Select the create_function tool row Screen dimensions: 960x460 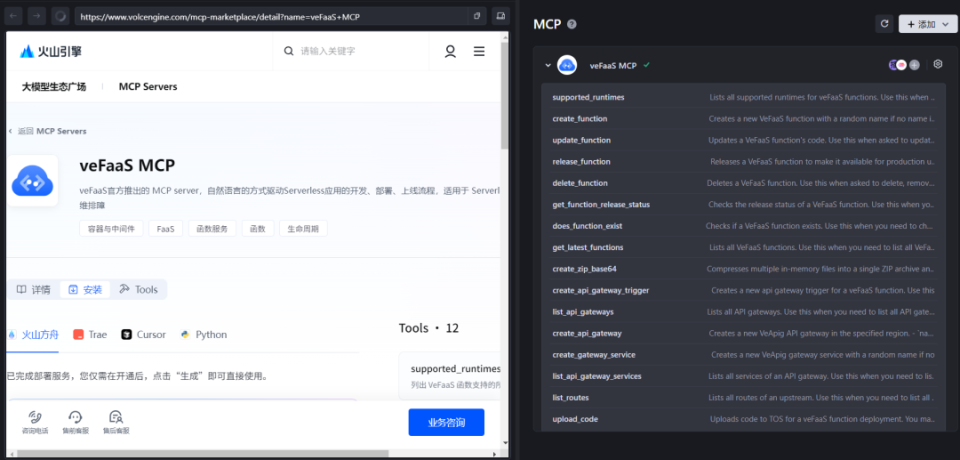(743, 119)
